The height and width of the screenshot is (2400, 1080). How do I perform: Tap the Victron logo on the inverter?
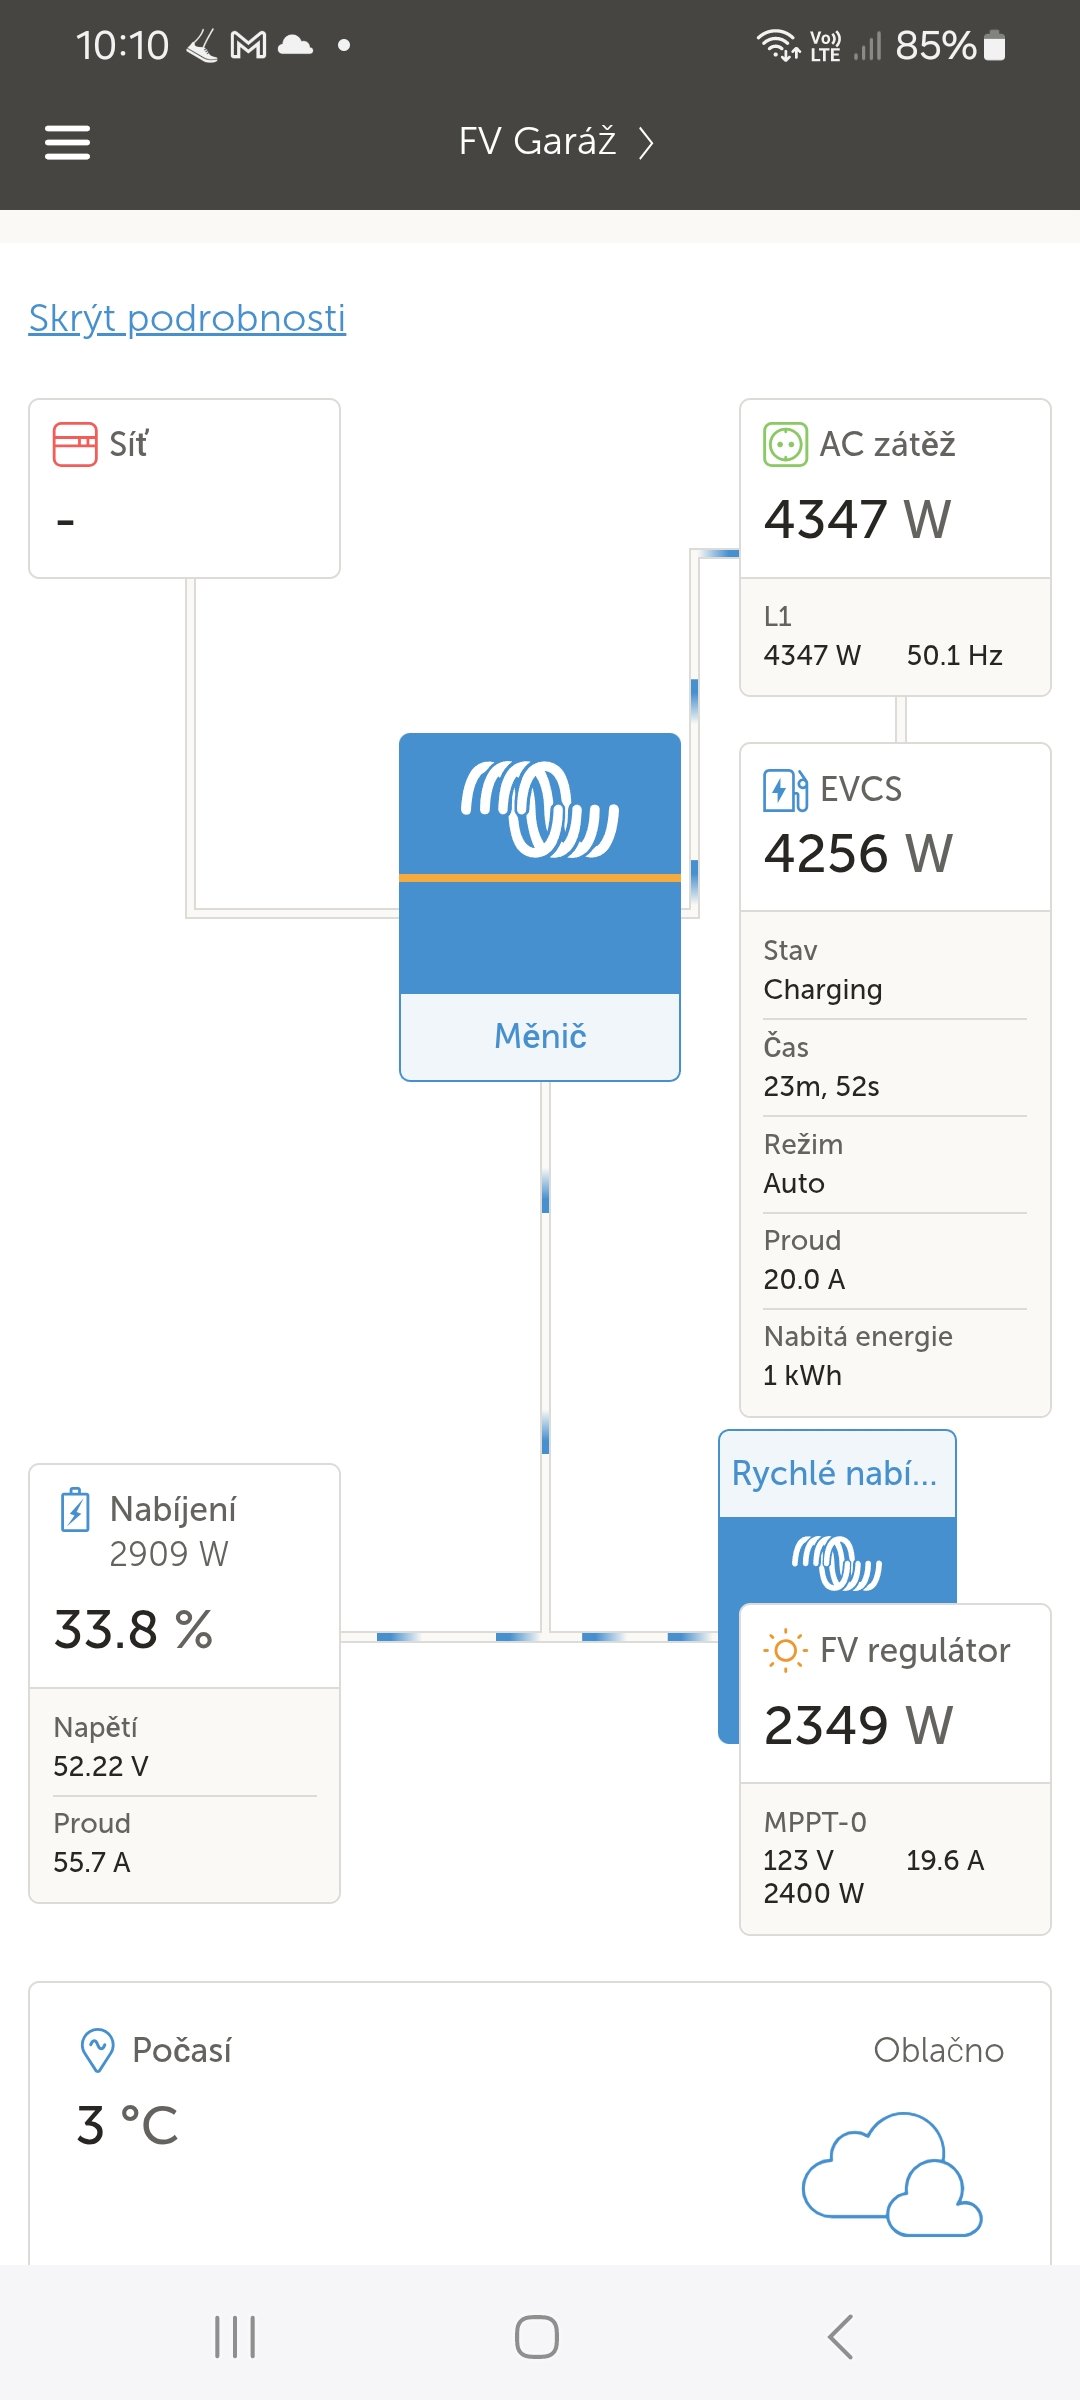(540, 809)
